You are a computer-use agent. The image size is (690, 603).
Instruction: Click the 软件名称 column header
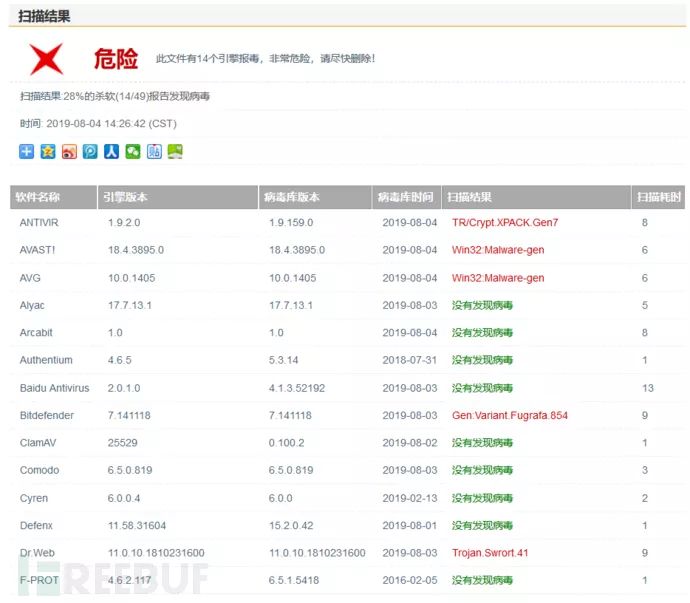pyautogui.click(x=53, y=197)
